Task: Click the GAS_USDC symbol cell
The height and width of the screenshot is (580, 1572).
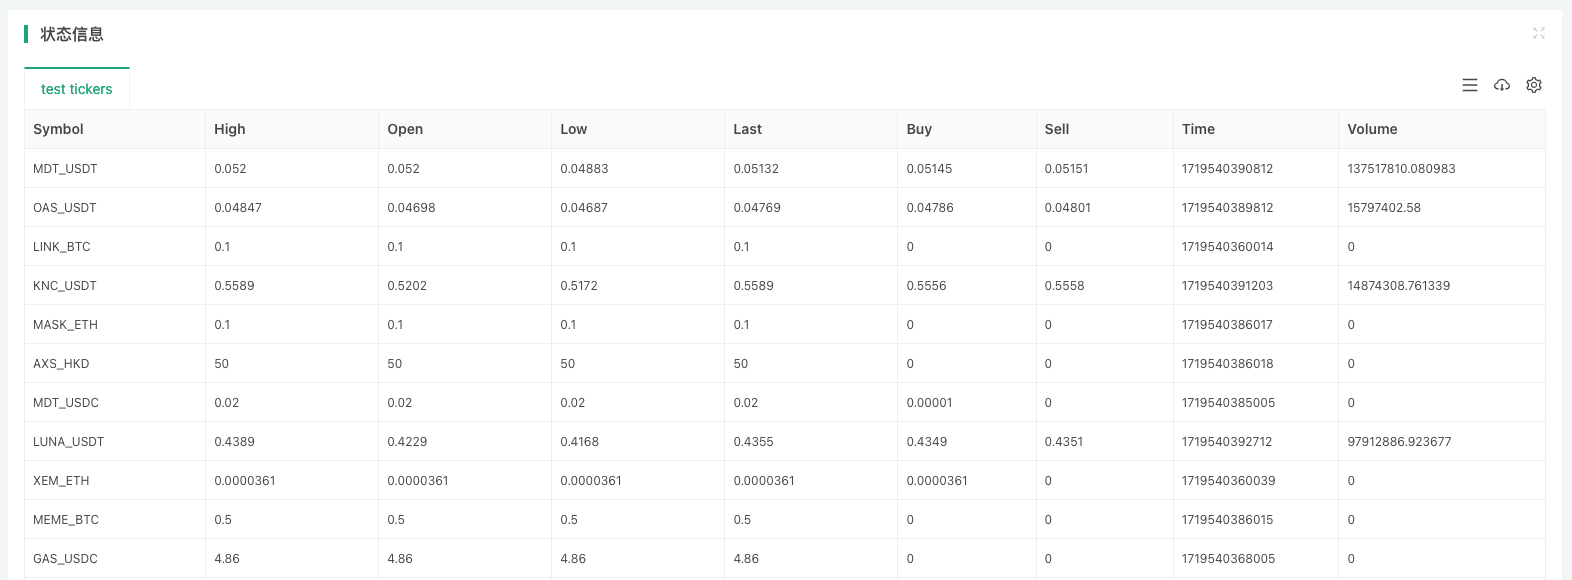Action: click(65, 559)
